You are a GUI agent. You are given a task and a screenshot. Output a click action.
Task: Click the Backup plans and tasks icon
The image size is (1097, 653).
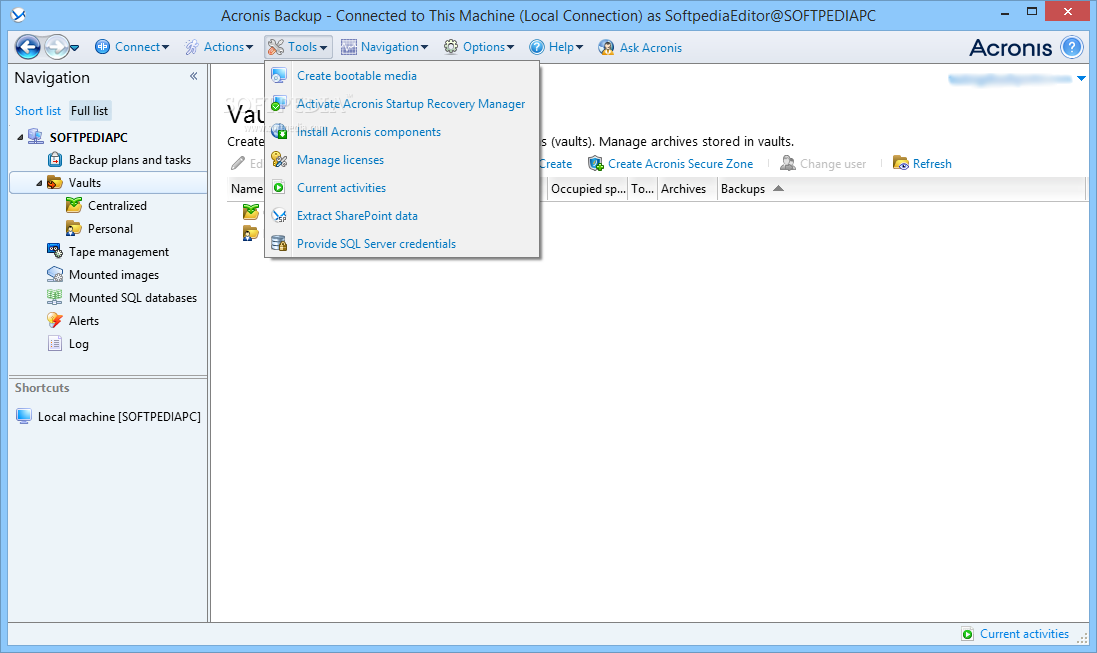(x=55, y=160)
